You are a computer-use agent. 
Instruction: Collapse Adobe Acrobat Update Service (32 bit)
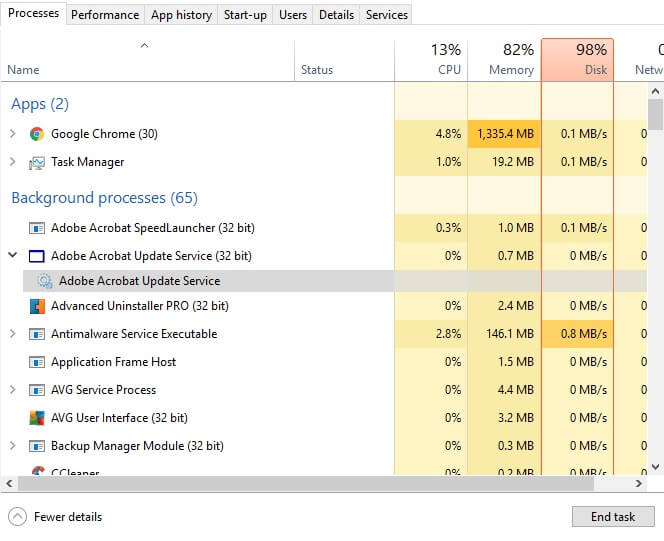coord(13,255)
